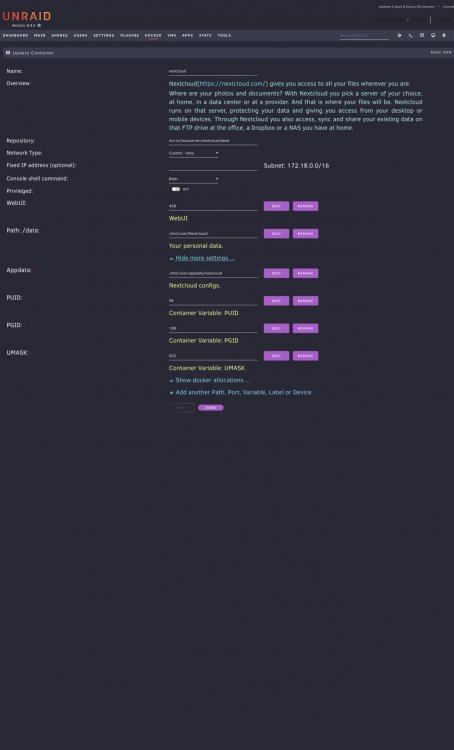This screenshot has width=454, height=750.
Task: Click the Update Container header icon
Action: 8,53
